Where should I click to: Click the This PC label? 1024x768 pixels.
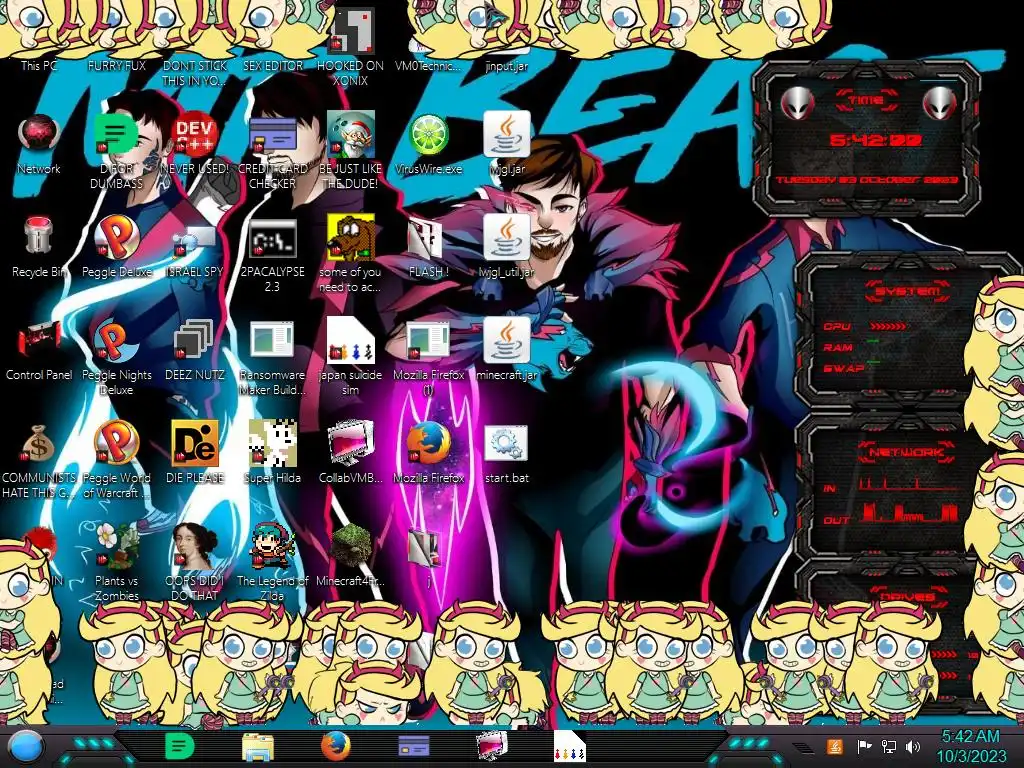pyautogui.click(x=39, y=66)
